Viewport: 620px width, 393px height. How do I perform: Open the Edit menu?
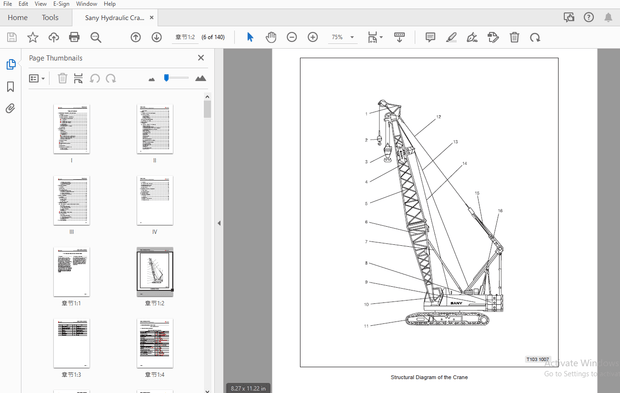click(23, 4)
